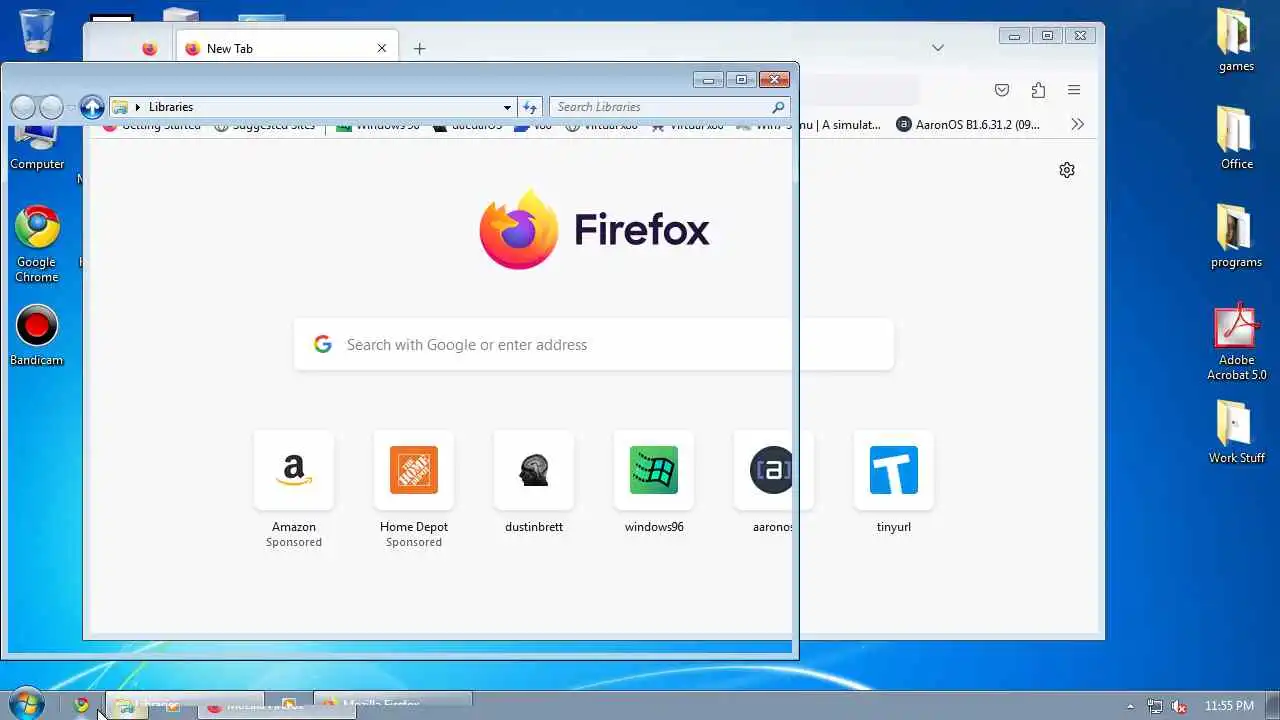This screenshot has width=1280, height=720.
Task: Click the Firefox logo on new tab page
Action: pyautogui.click(x=594, y=230)
